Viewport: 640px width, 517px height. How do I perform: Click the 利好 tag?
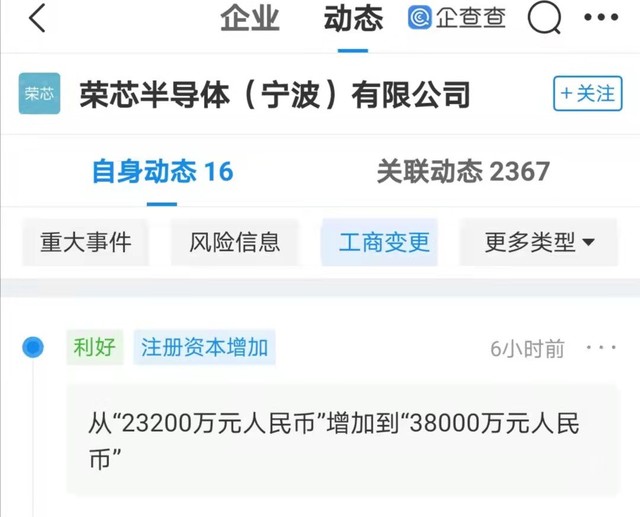click(x=95, y=347)
